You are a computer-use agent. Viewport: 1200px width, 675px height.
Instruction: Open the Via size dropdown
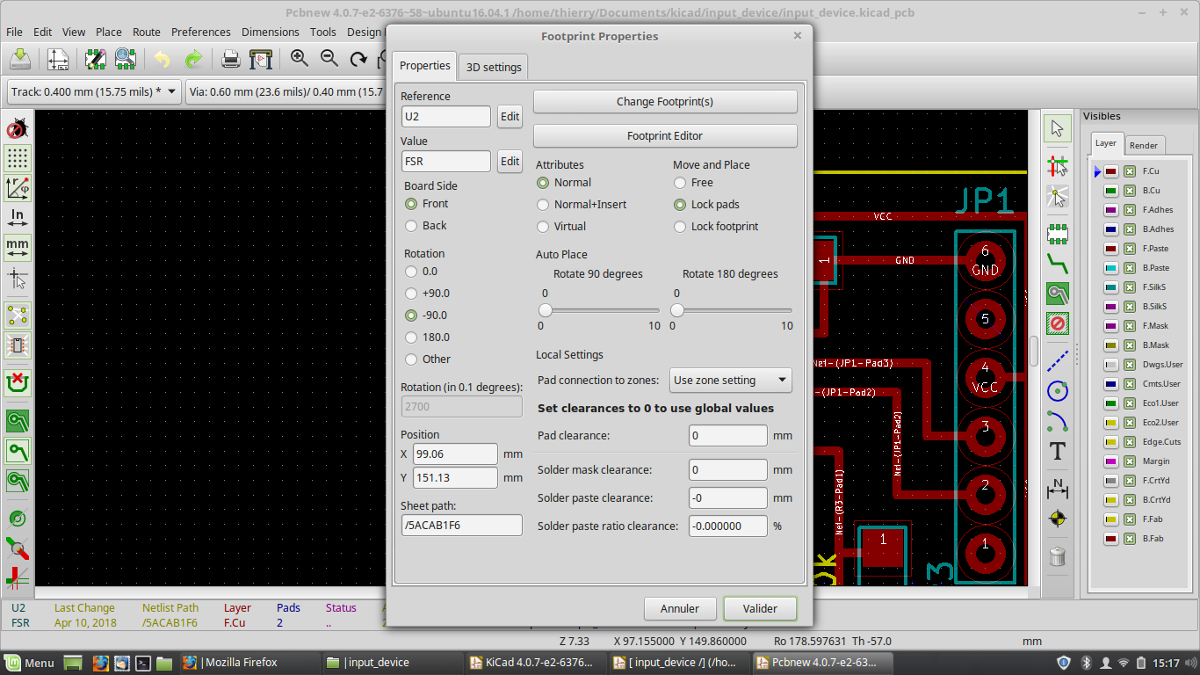tap(285, 92)
